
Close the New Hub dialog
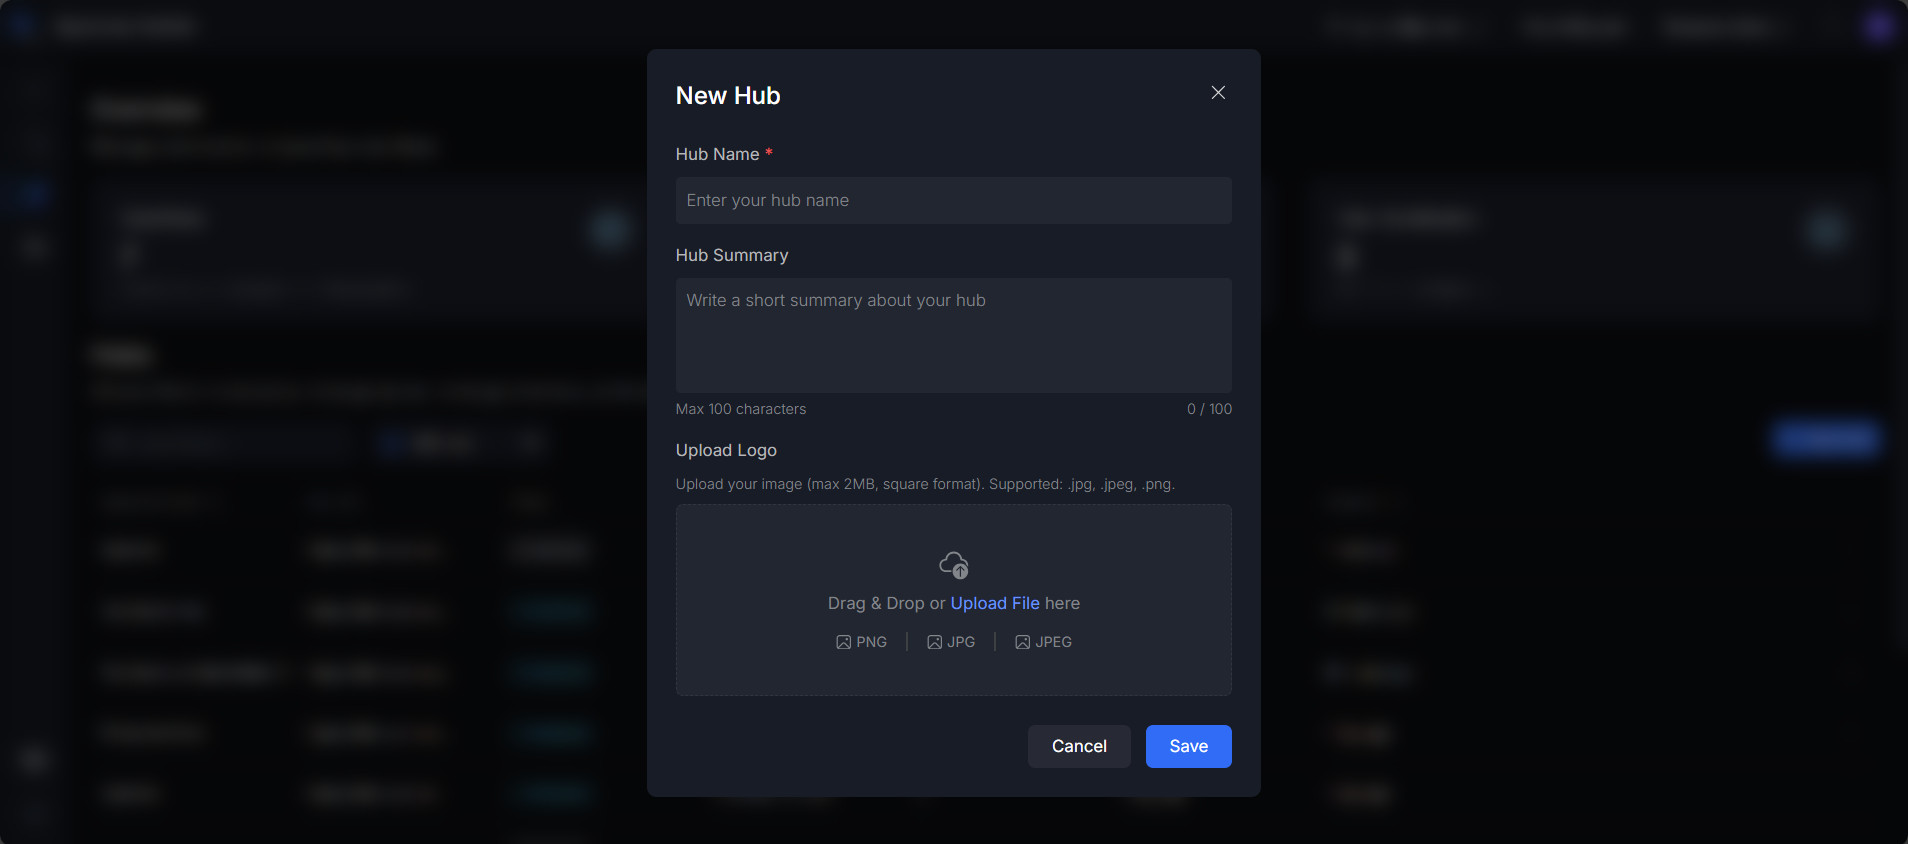pyautogui.click(x=1217, y=93)
